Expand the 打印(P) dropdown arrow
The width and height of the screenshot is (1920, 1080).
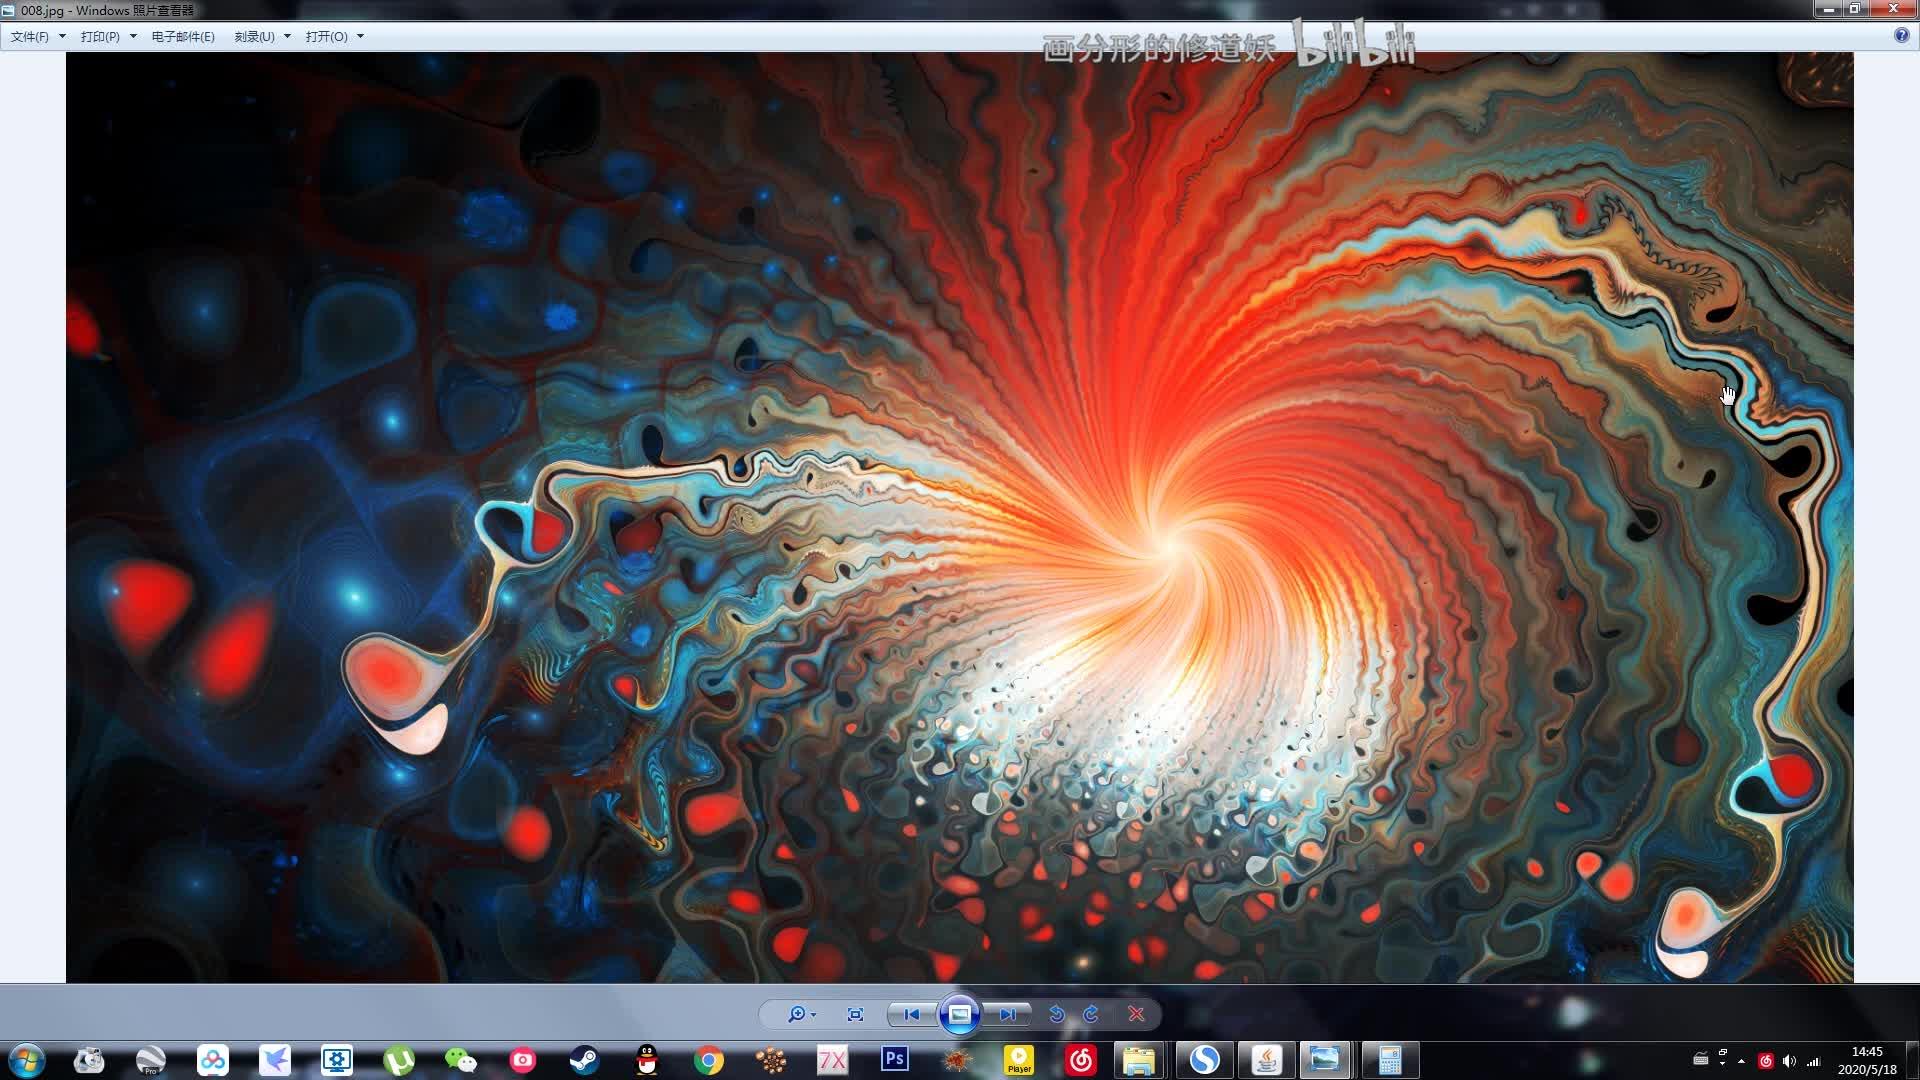(133, 36)
